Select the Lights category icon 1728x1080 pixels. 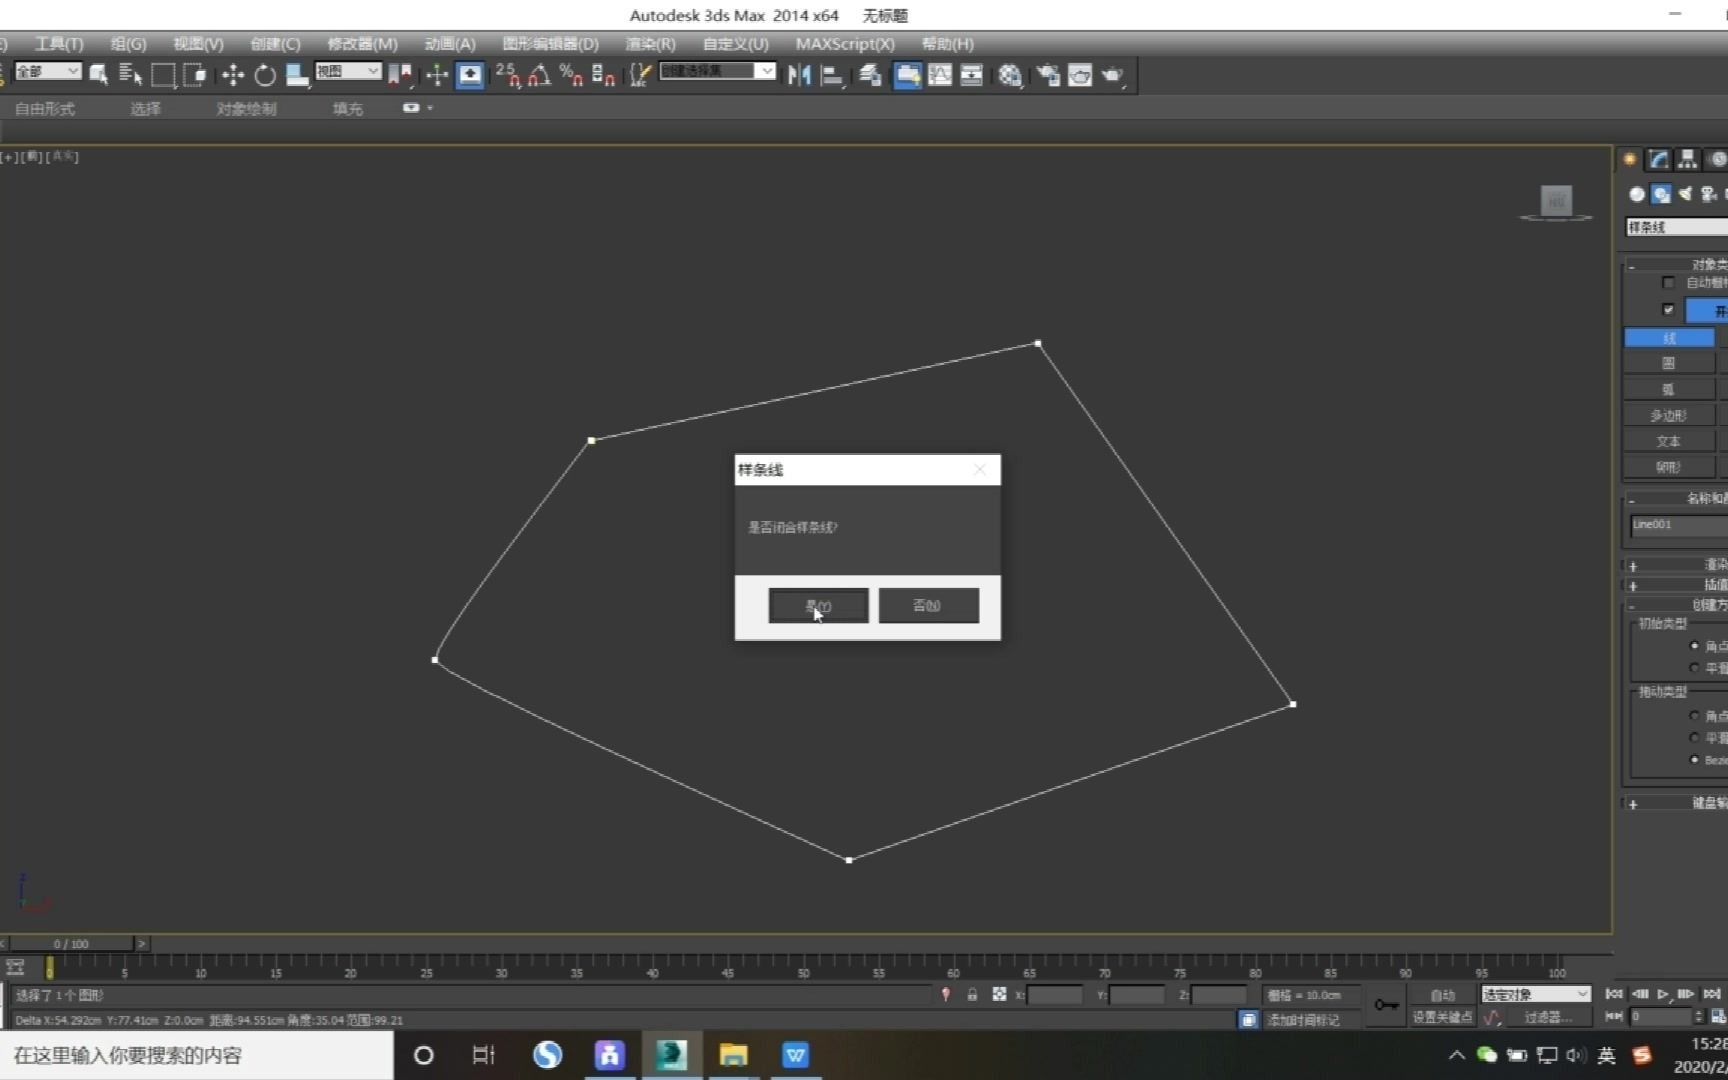point(1685,195)
